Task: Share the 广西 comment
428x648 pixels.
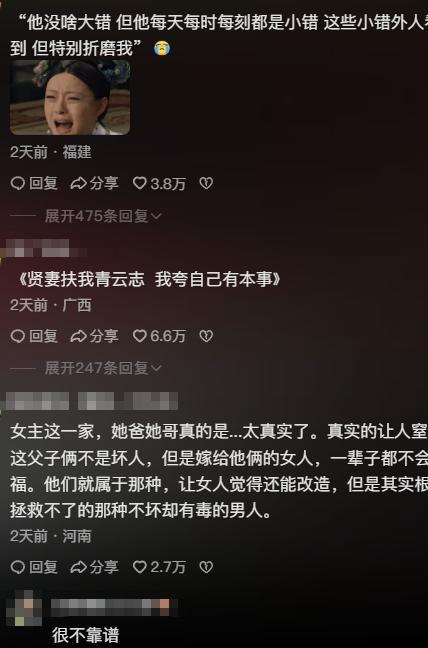Action: (x=95, y=336)
